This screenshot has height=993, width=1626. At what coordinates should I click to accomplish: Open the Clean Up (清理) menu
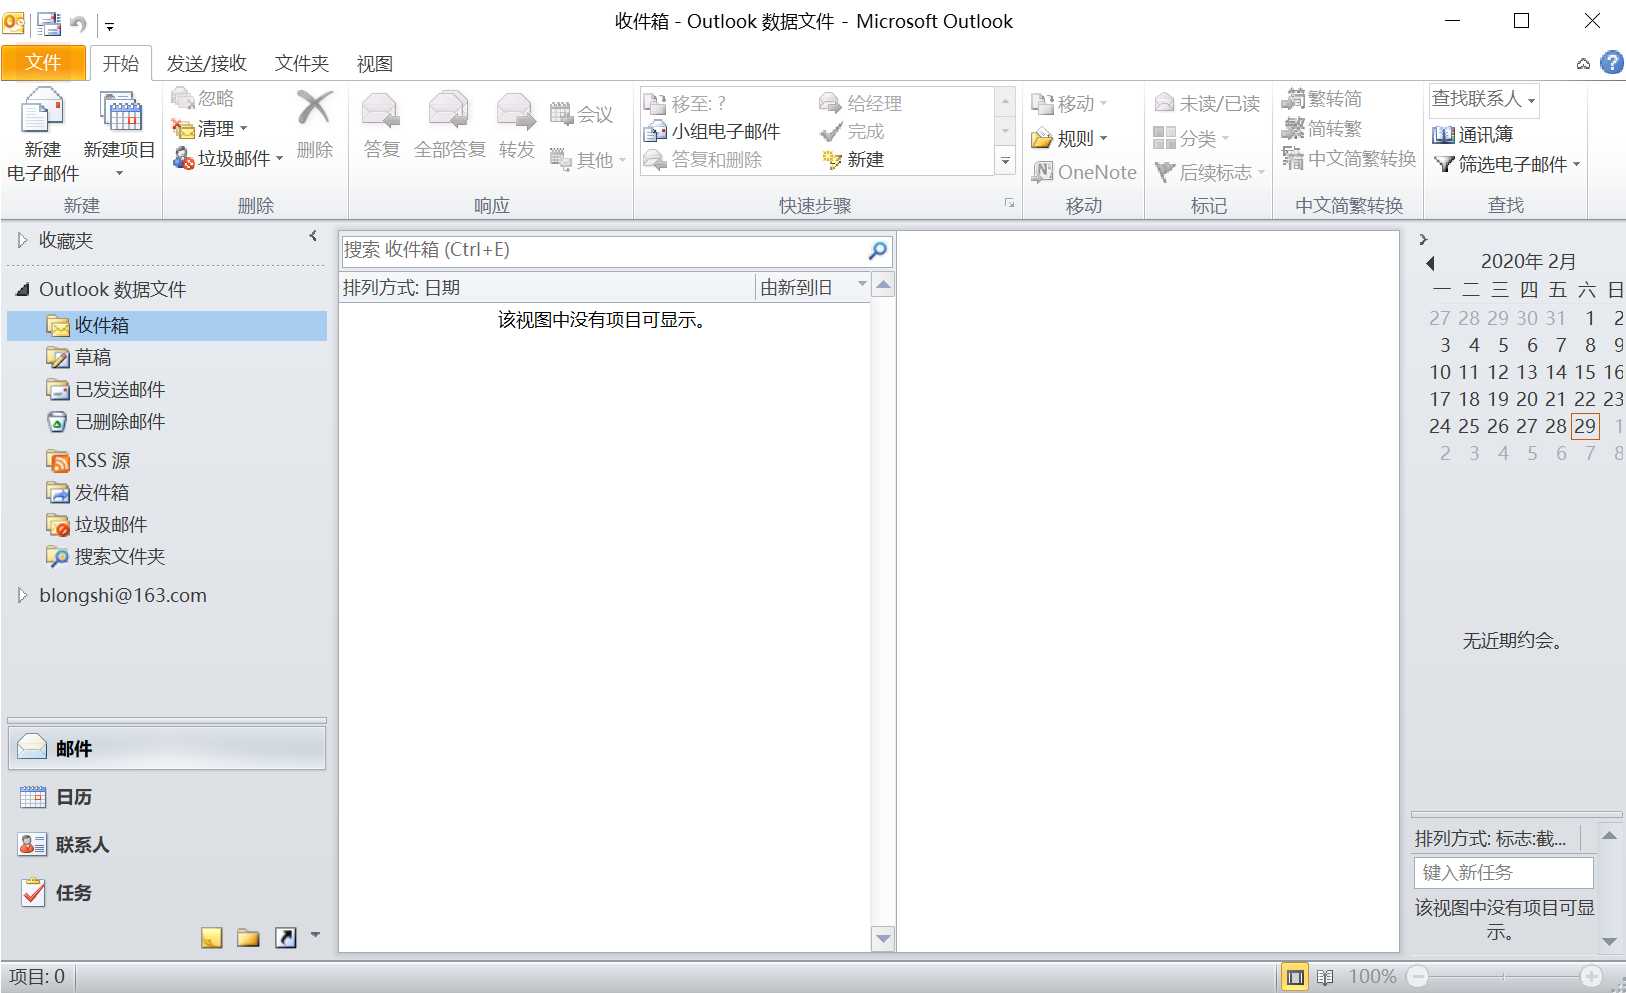pyautogui.click(x=210, y=129)
